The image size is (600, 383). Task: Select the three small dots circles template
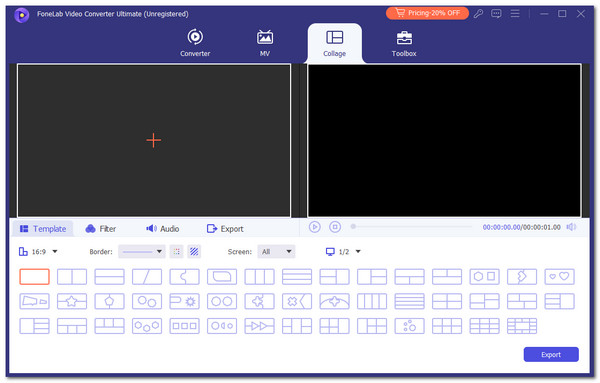point(409,326)
